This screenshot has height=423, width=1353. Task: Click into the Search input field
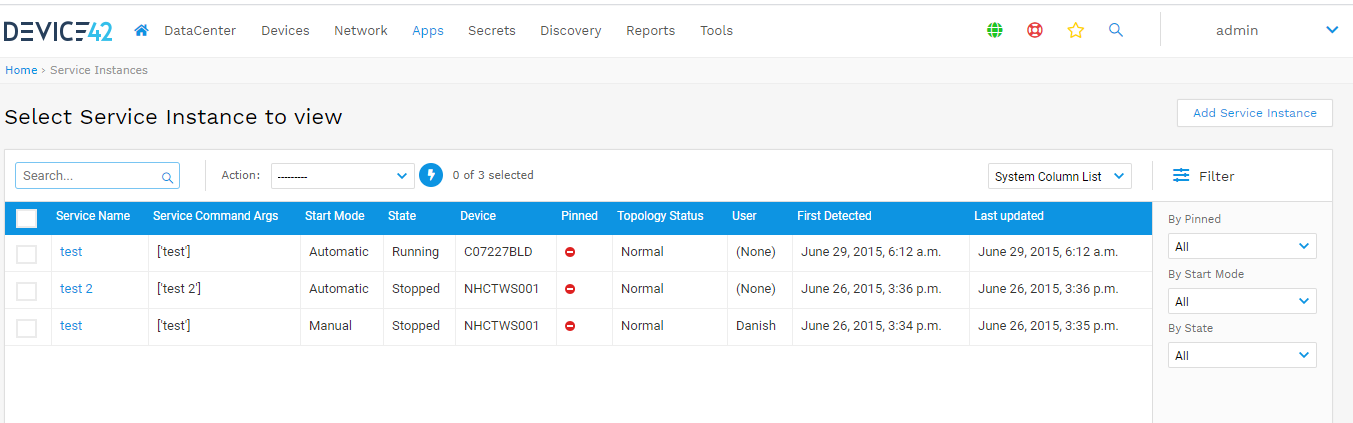tap(90, 176)
